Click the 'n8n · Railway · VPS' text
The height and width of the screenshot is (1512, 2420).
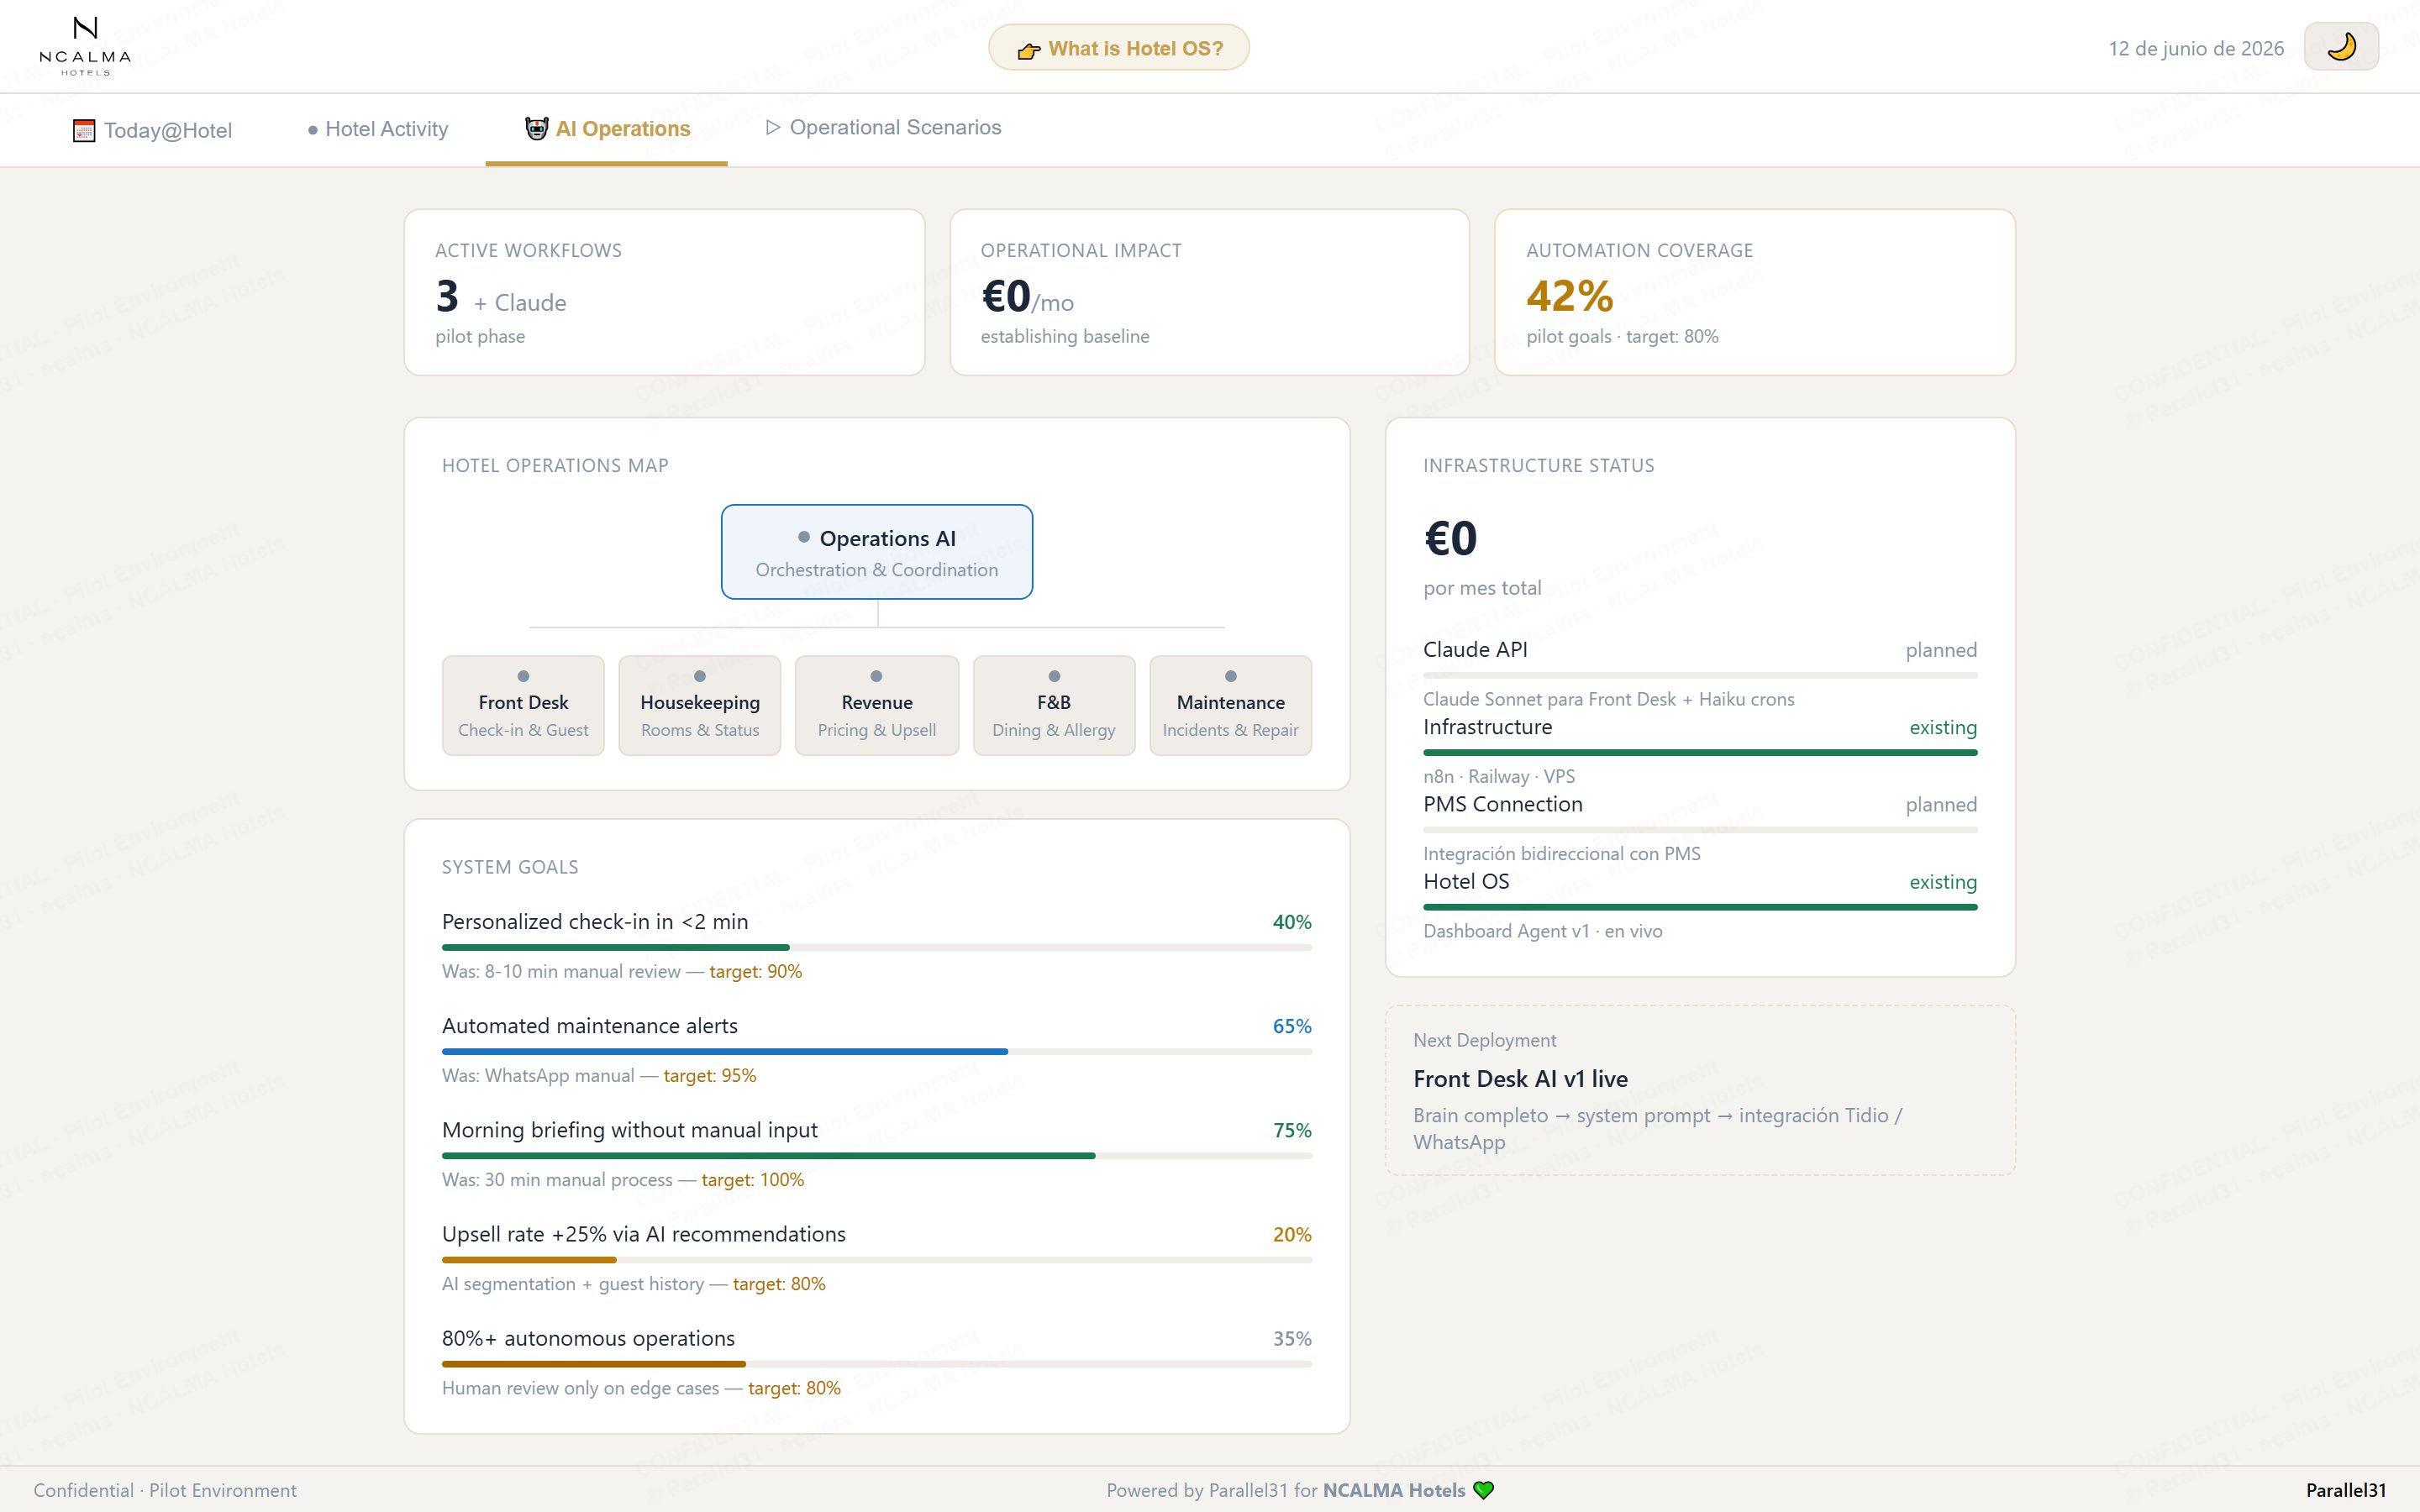[x=1499, y=776]
